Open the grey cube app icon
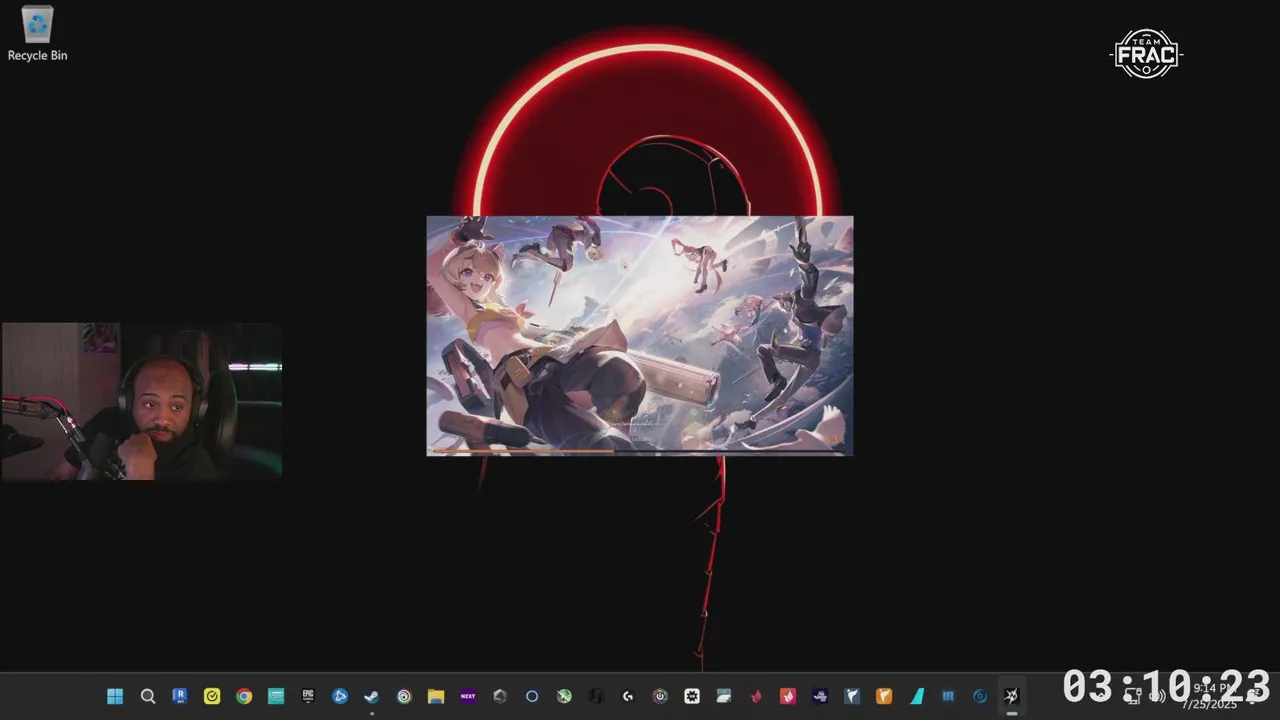 point(500,696)
